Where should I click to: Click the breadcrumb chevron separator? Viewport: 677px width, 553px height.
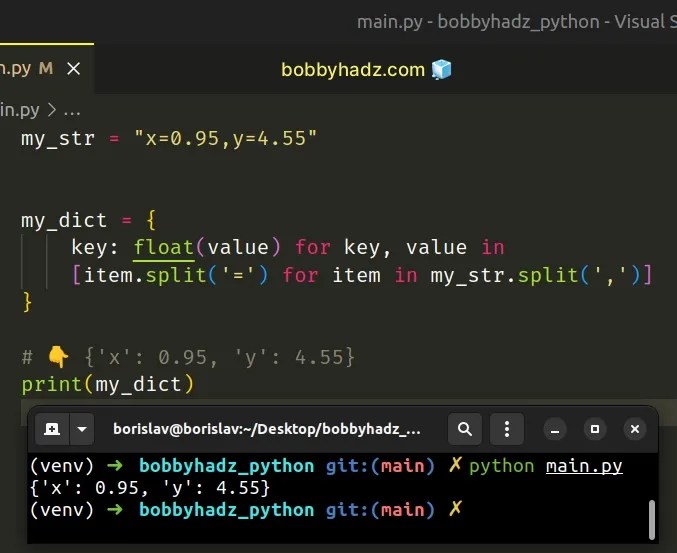[52, 110]
